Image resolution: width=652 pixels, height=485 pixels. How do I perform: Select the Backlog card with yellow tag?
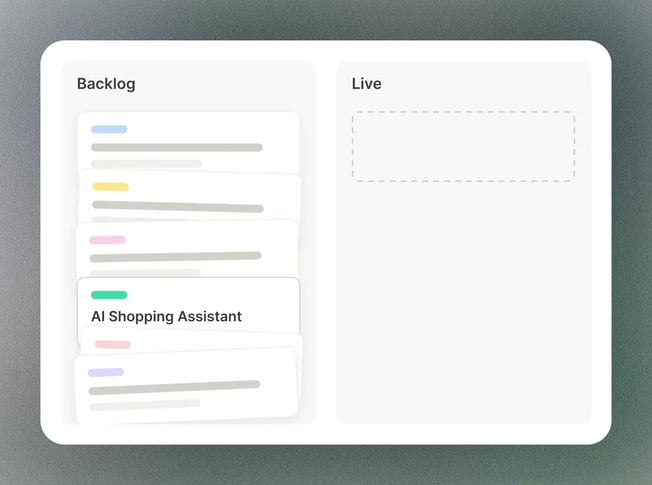click(x=190, y=196)
